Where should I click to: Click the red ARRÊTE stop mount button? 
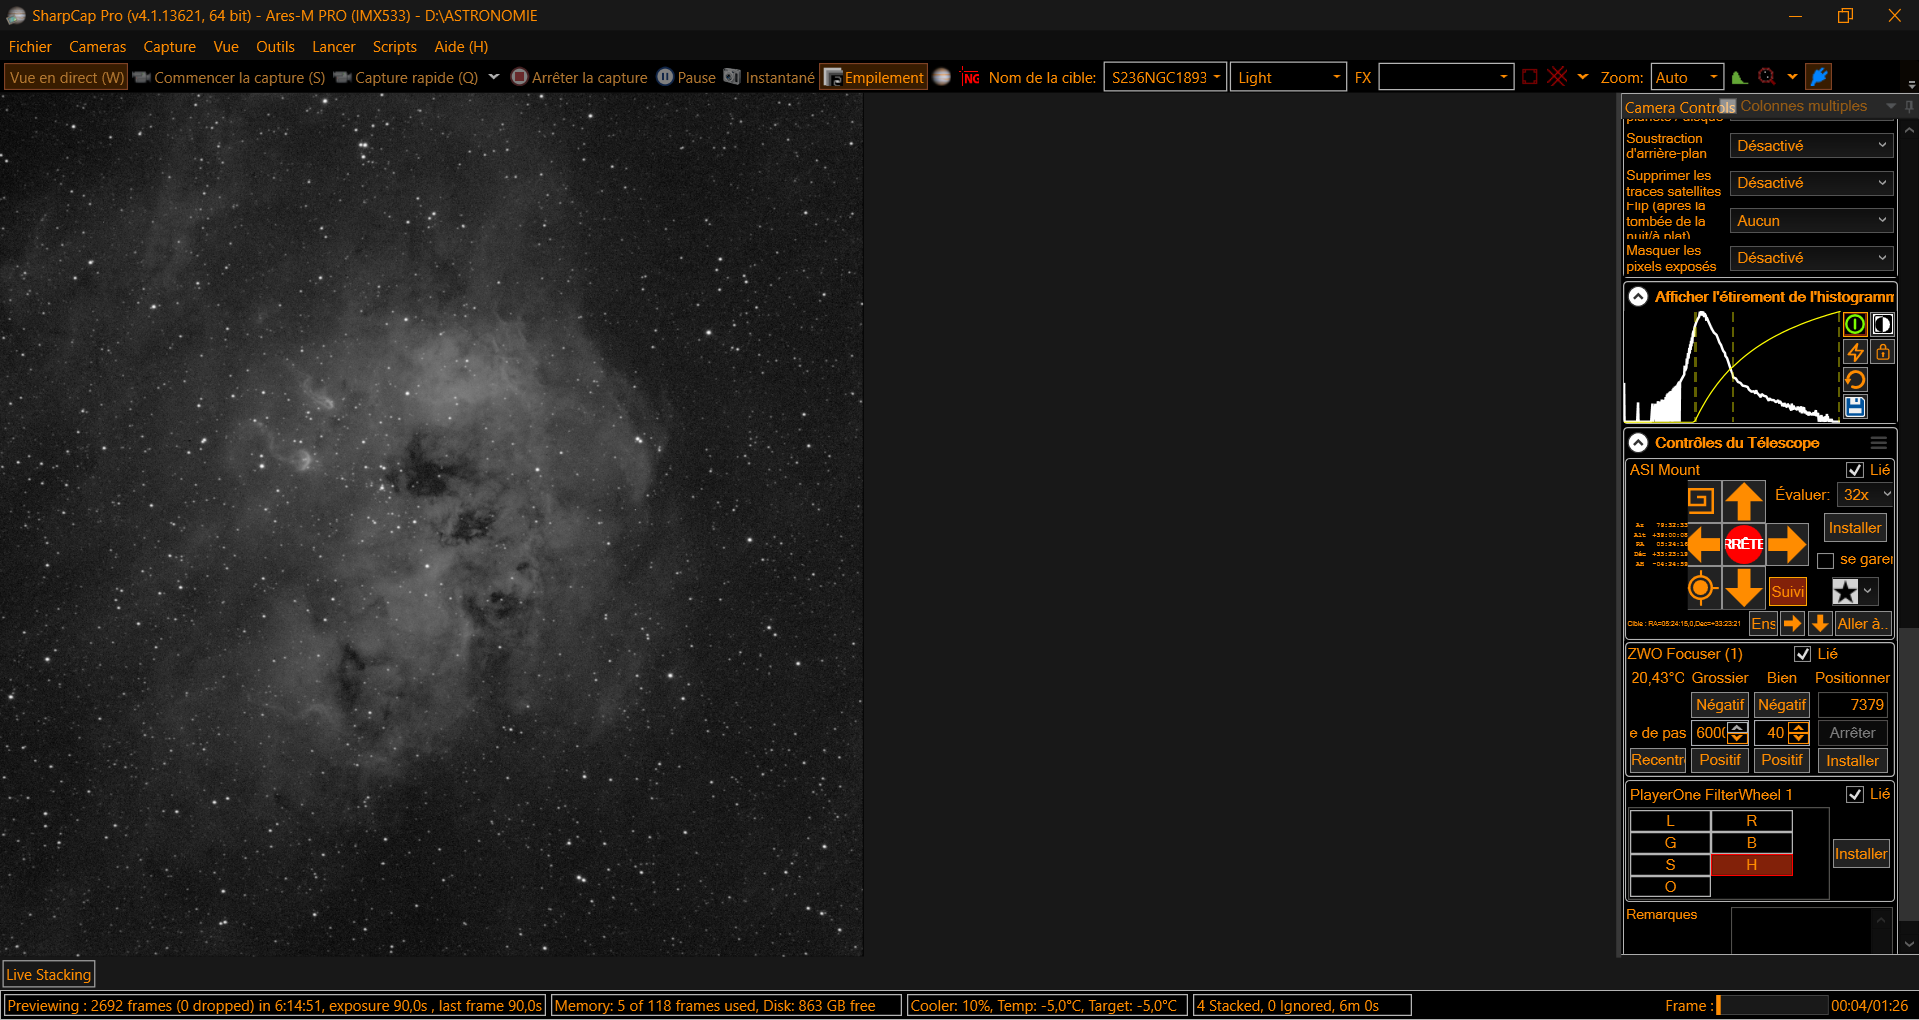click(1744, 544)
